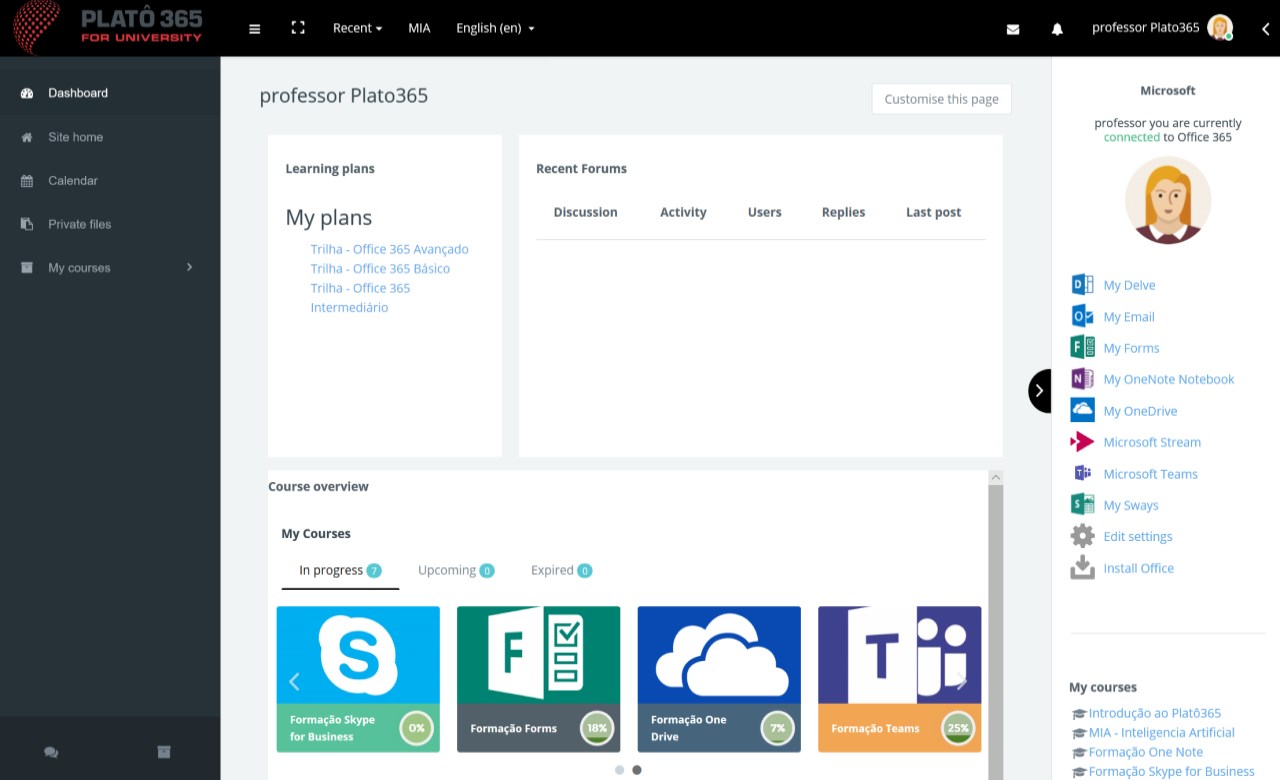Select the In progress tab
Screen dimensions: 1280x780
[x=340, y=570]
